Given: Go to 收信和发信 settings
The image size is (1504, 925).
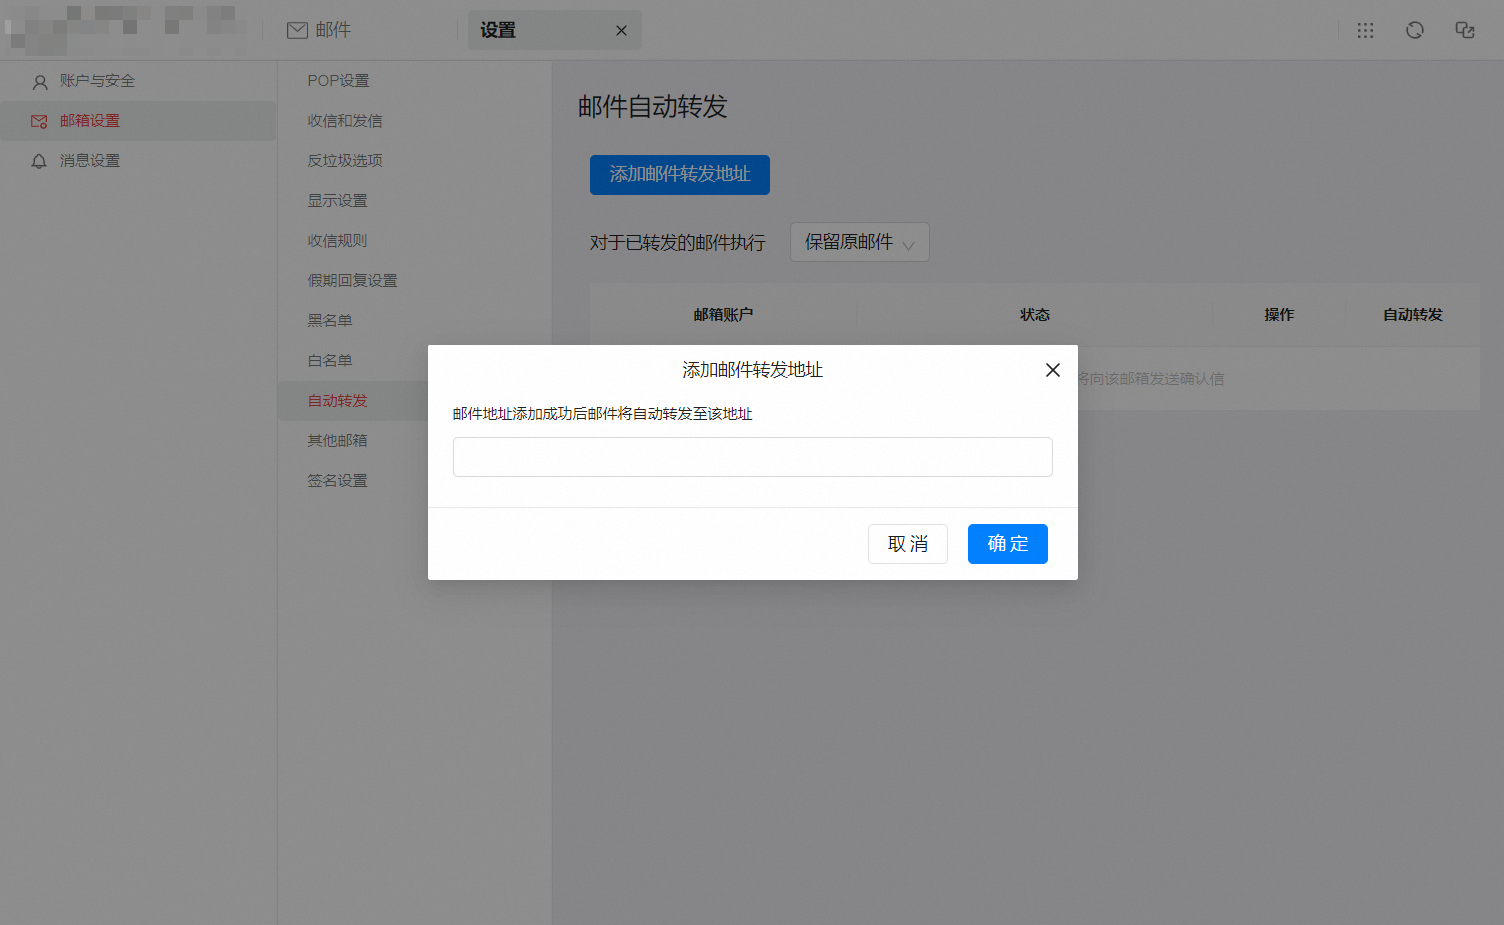Looking at the screenshot, I should [345, 121].
